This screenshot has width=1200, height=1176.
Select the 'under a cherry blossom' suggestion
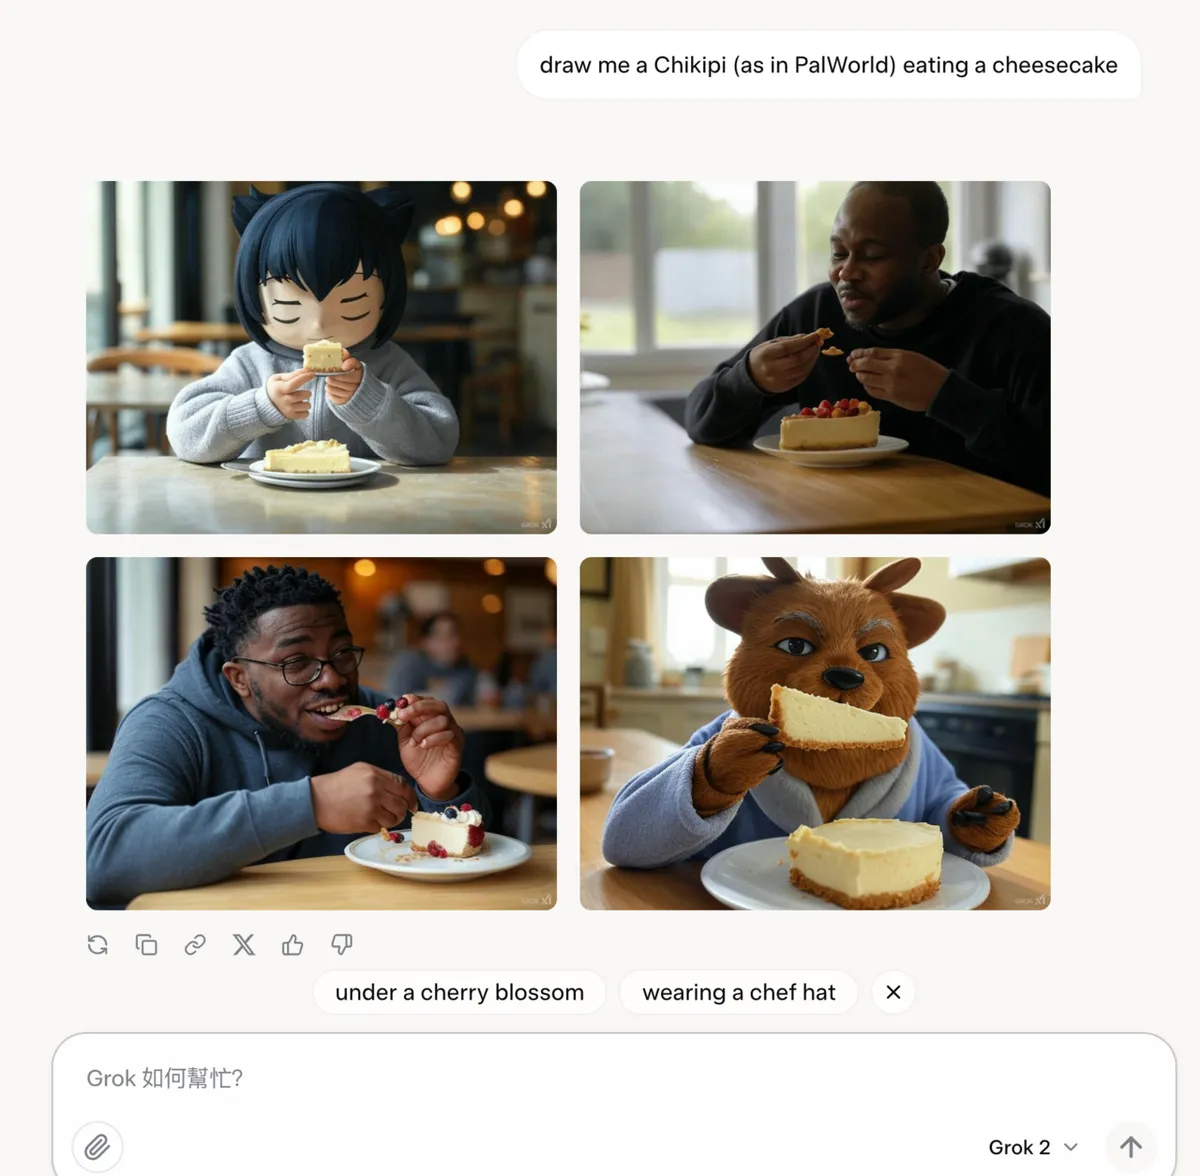(x=460, y=992)
